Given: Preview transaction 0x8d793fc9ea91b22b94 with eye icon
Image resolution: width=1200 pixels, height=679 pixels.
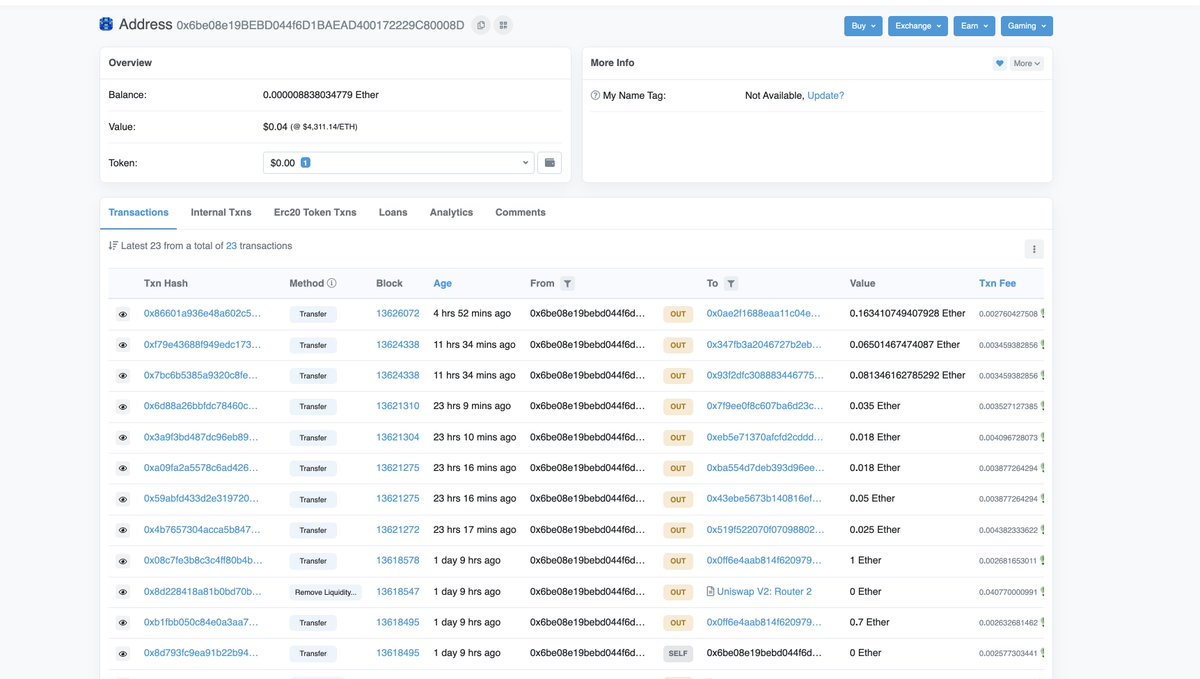Looking at the screenshot, I should point(123,654).
